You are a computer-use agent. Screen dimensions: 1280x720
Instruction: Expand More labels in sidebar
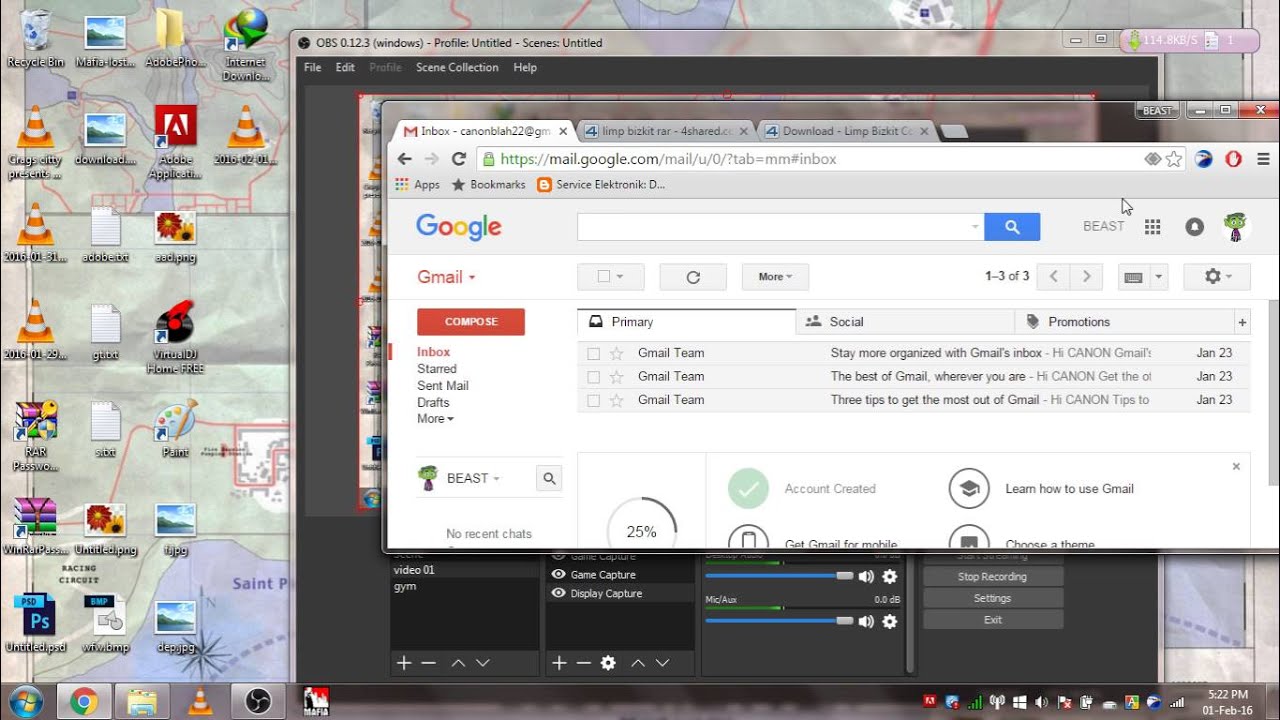click(435, 419)
